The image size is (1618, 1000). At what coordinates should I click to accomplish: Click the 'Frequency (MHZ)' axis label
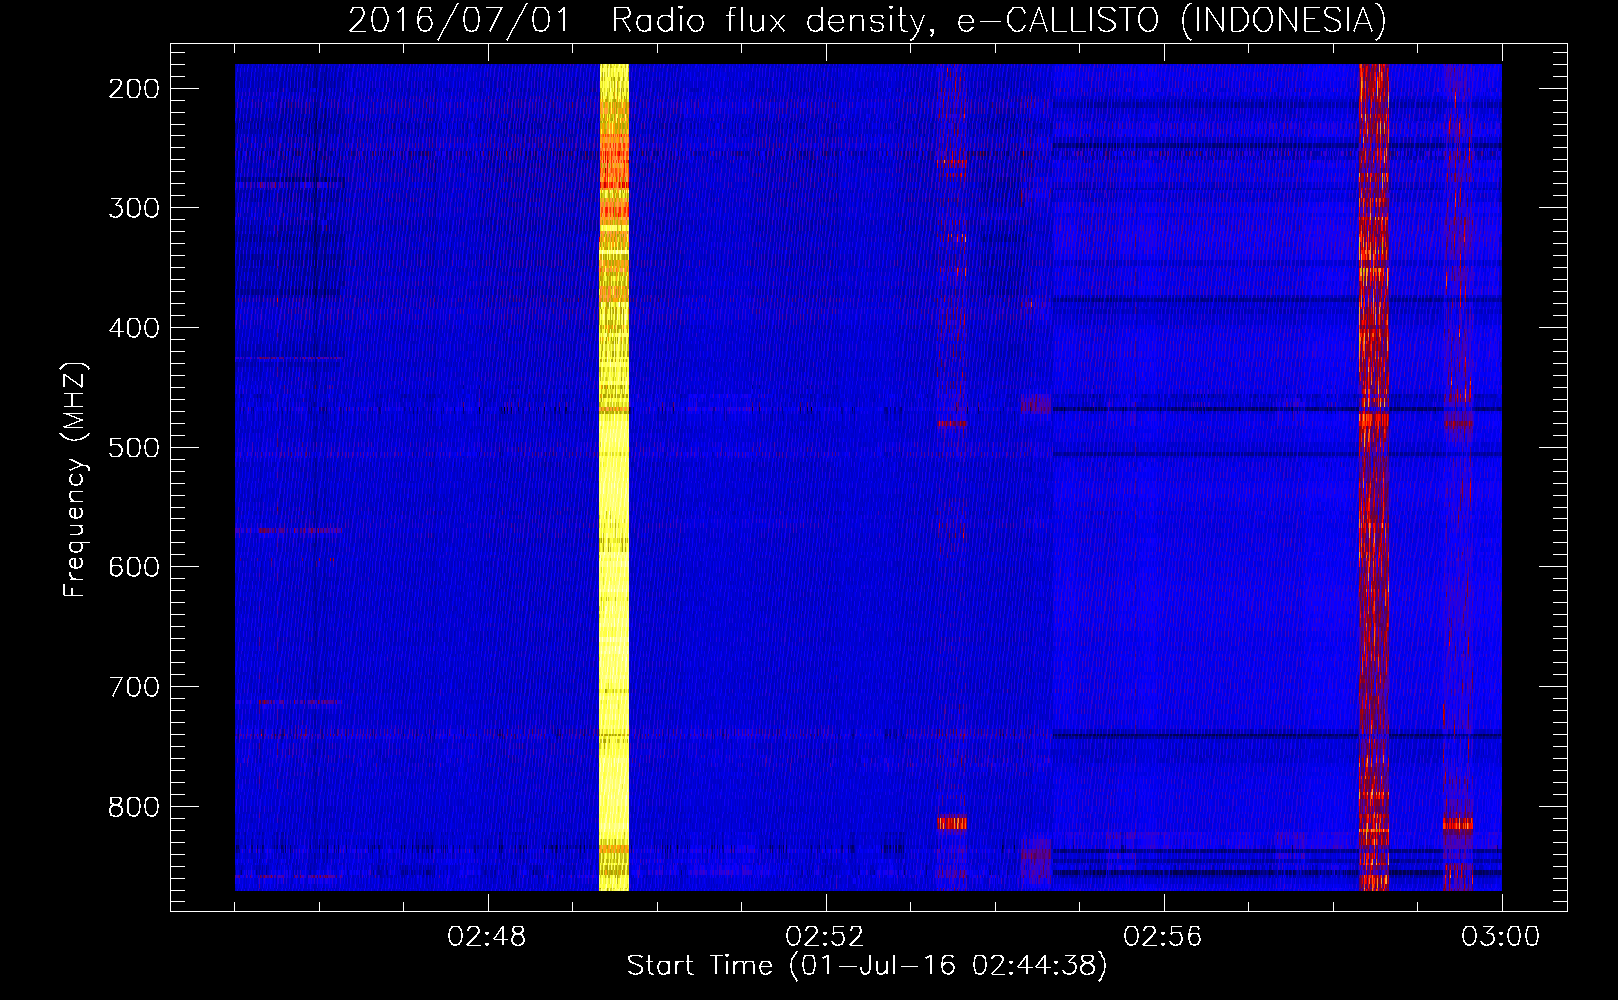click(x=75, y=480)
